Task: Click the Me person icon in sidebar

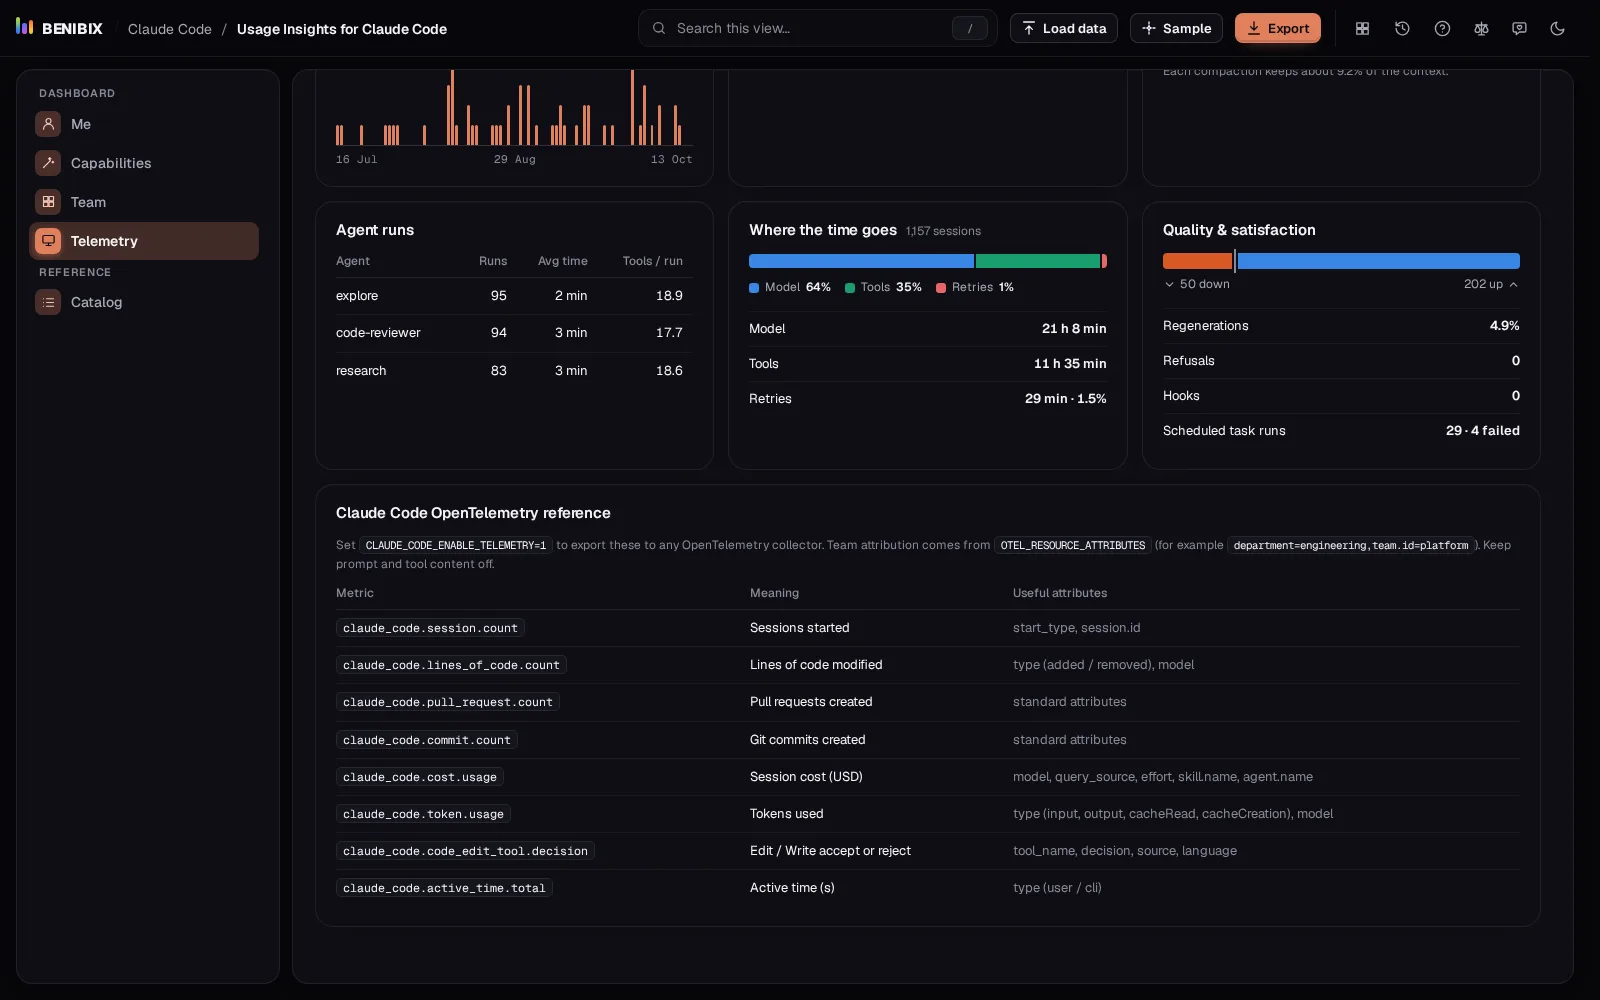Action: point(48,124)
